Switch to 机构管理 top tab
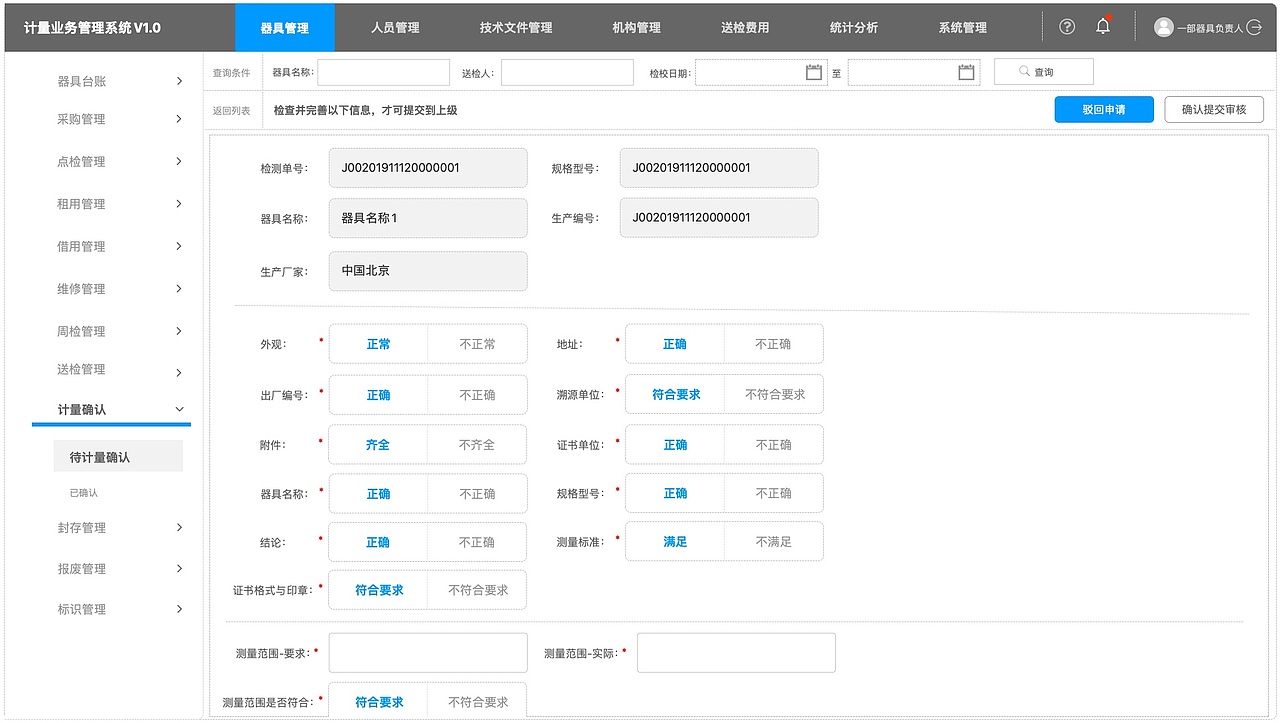The image size is (1280, 723). tap(636, 28)
